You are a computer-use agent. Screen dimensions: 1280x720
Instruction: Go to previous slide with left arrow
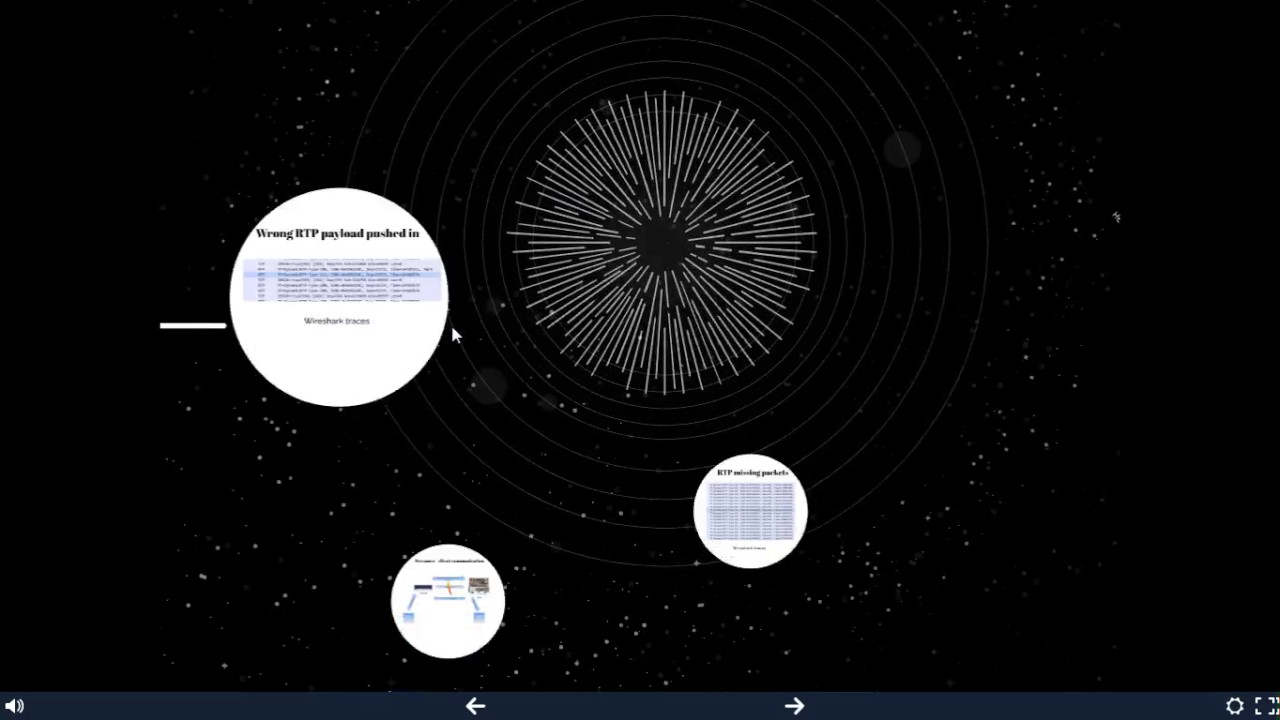coord(475,706)
